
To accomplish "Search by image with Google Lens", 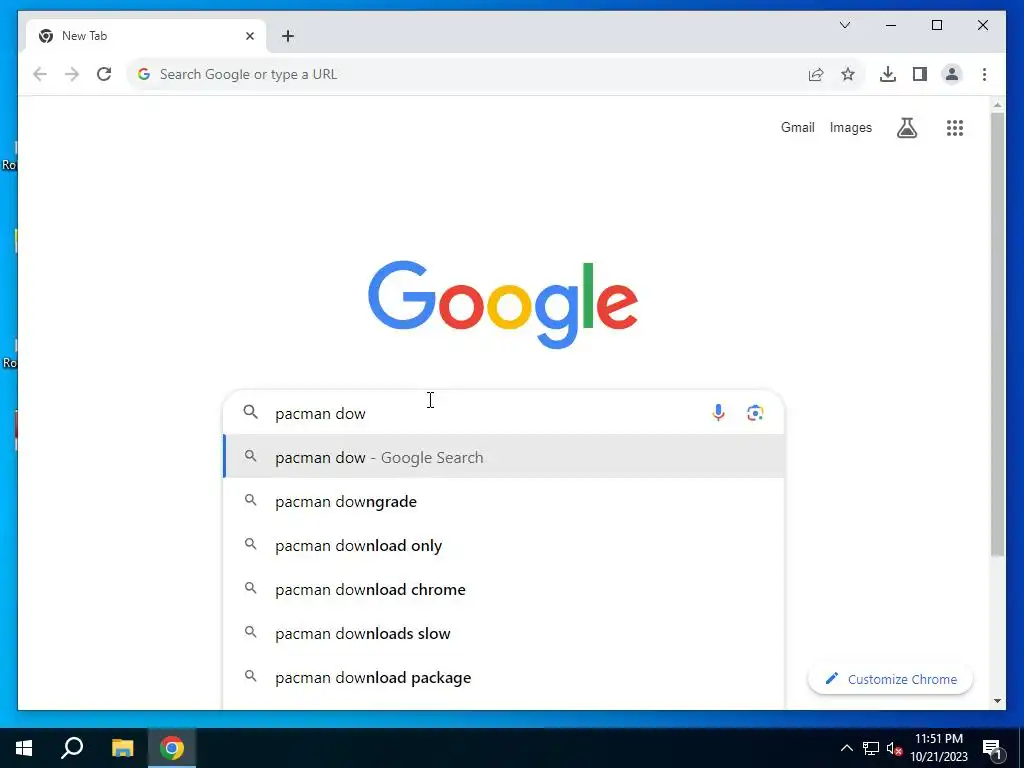I will coord(755,413).
